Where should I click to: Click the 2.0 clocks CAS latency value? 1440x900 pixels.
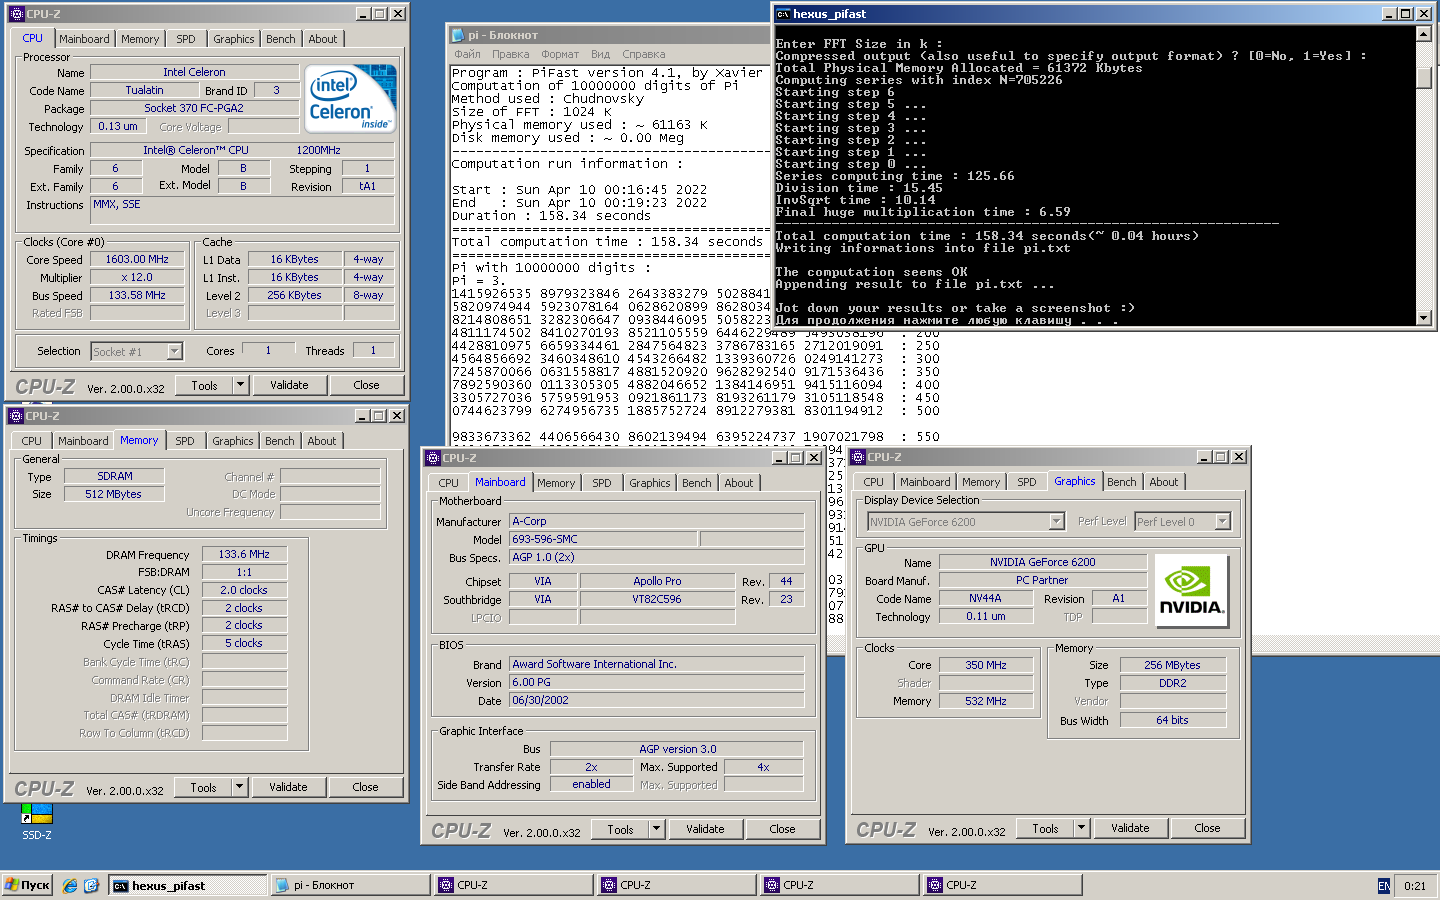244,590
